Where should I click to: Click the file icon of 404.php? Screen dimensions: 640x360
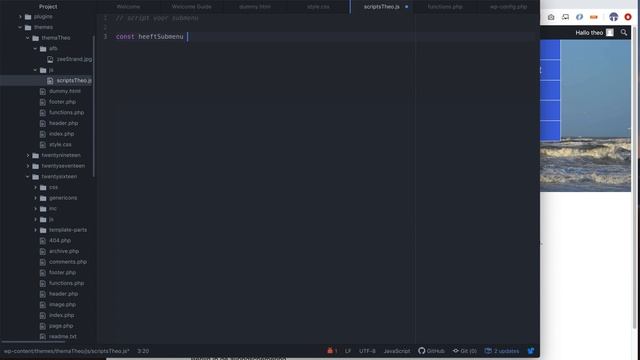click(x=42, y=240)
